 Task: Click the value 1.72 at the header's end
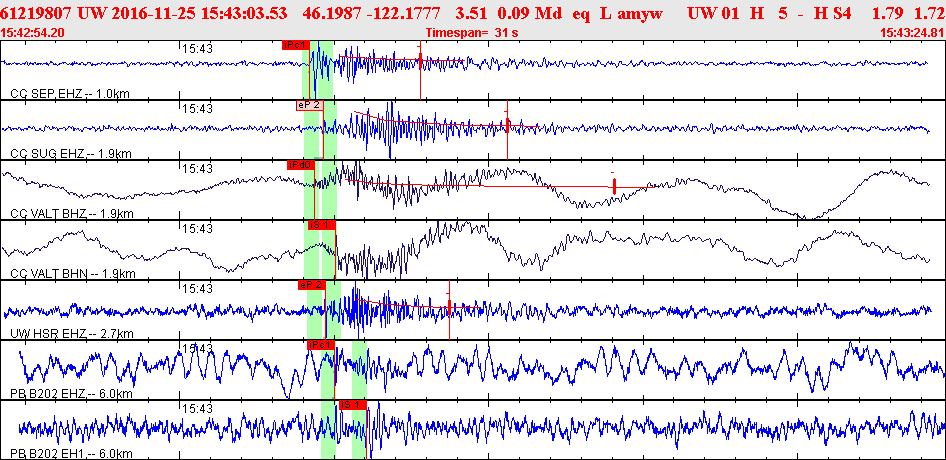tap(929, 14)
